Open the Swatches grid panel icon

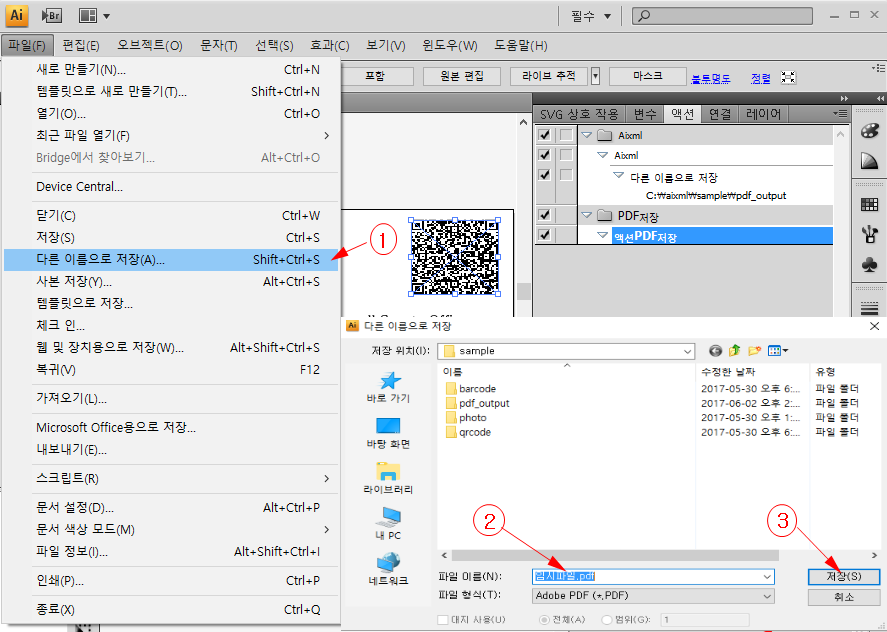[x=869, y=205]
